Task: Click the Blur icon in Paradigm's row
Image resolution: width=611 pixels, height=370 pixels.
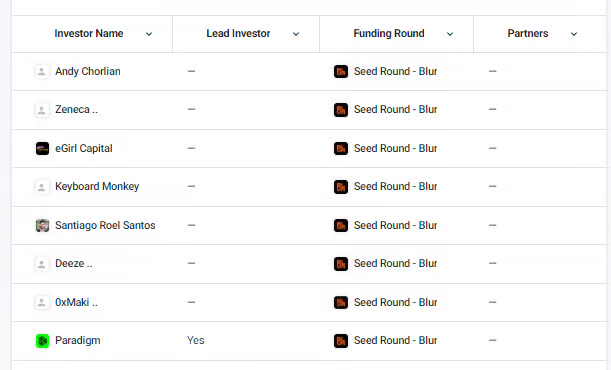Action: coord(341,341)
